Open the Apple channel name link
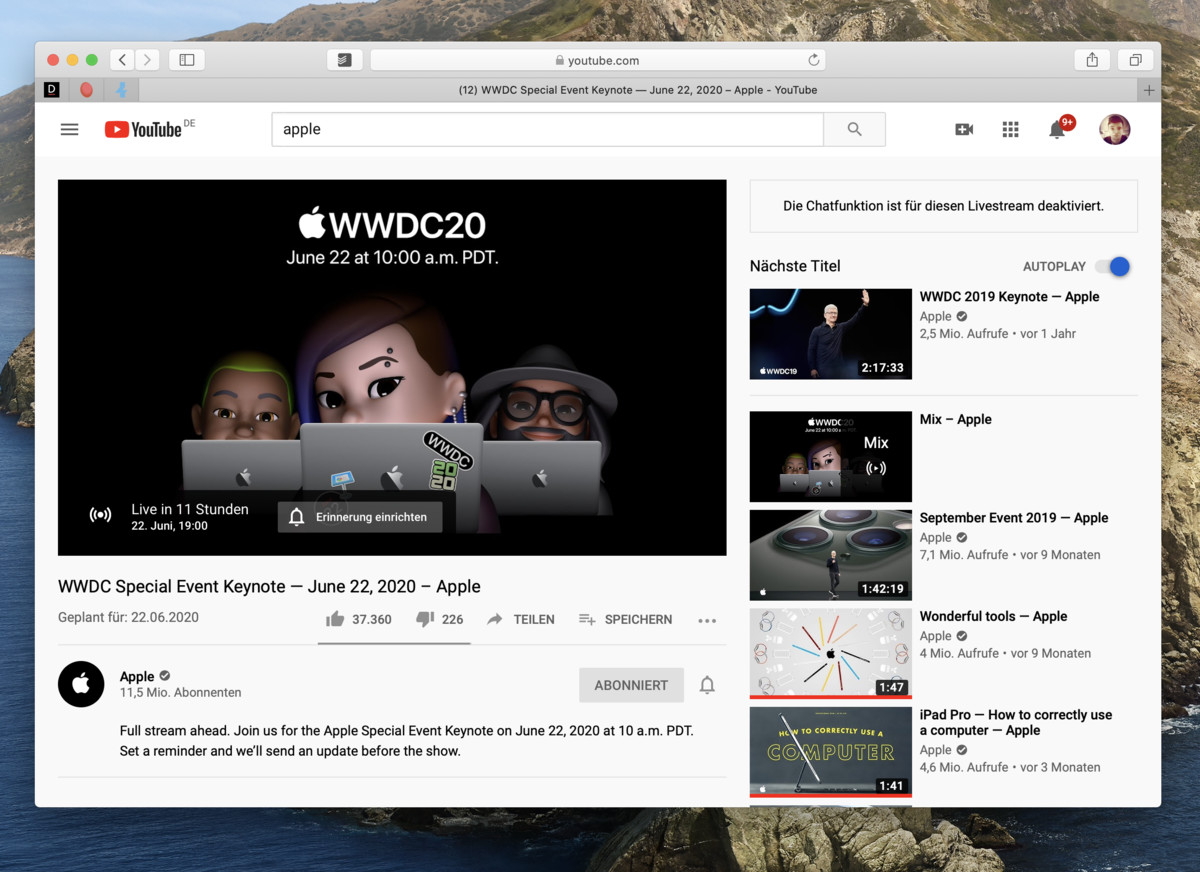This screenshot has width=1200, height=872. [137, 676]
